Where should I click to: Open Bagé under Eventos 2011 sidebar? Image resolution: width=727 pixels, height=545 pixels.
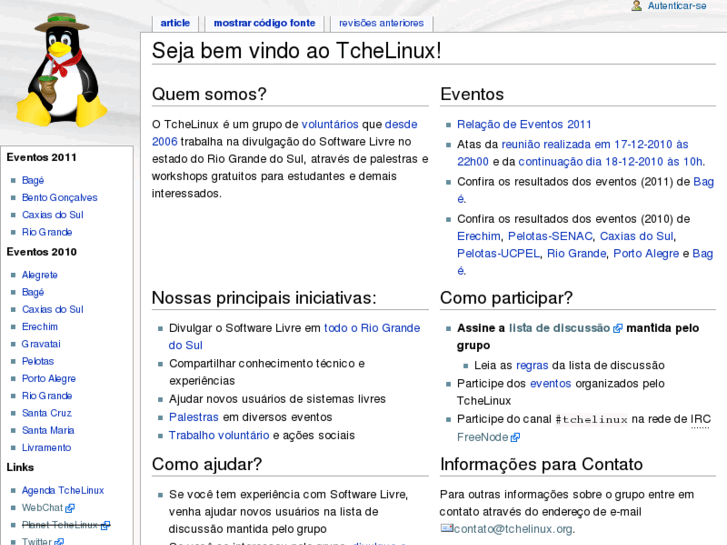point(33,180)
